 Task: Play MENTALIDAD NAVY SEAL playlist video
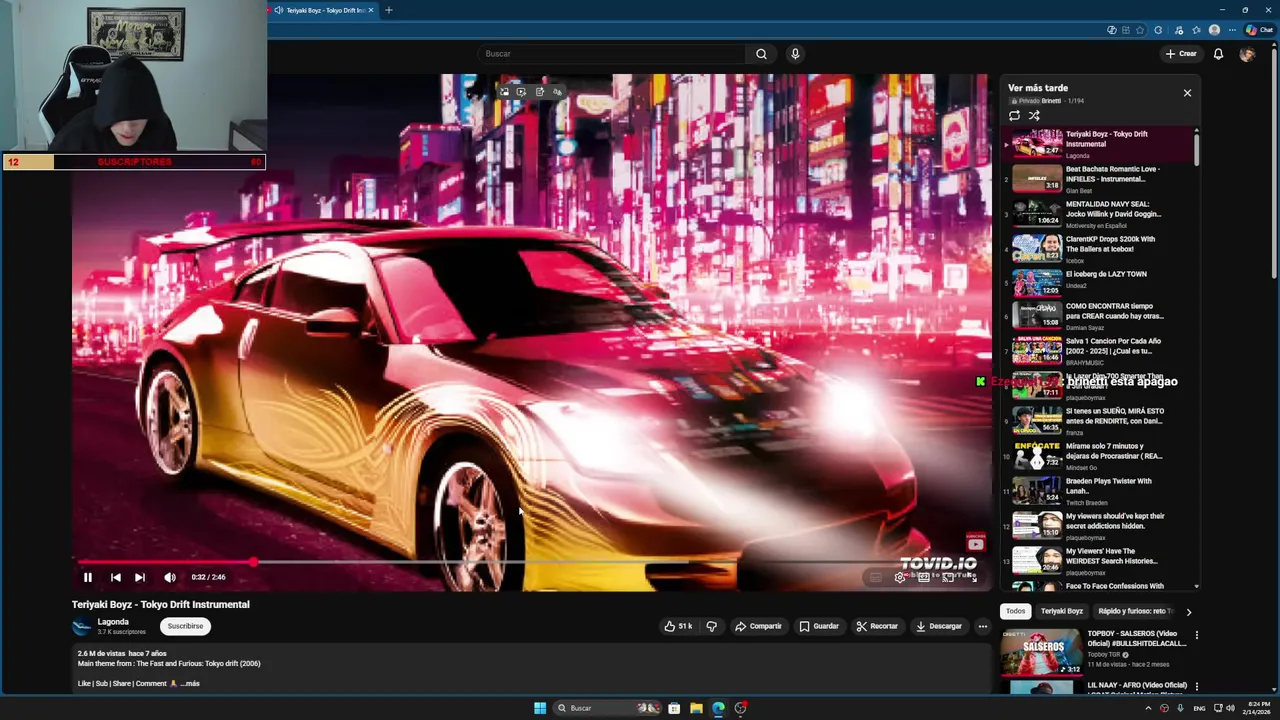[x=1100, y=213]
